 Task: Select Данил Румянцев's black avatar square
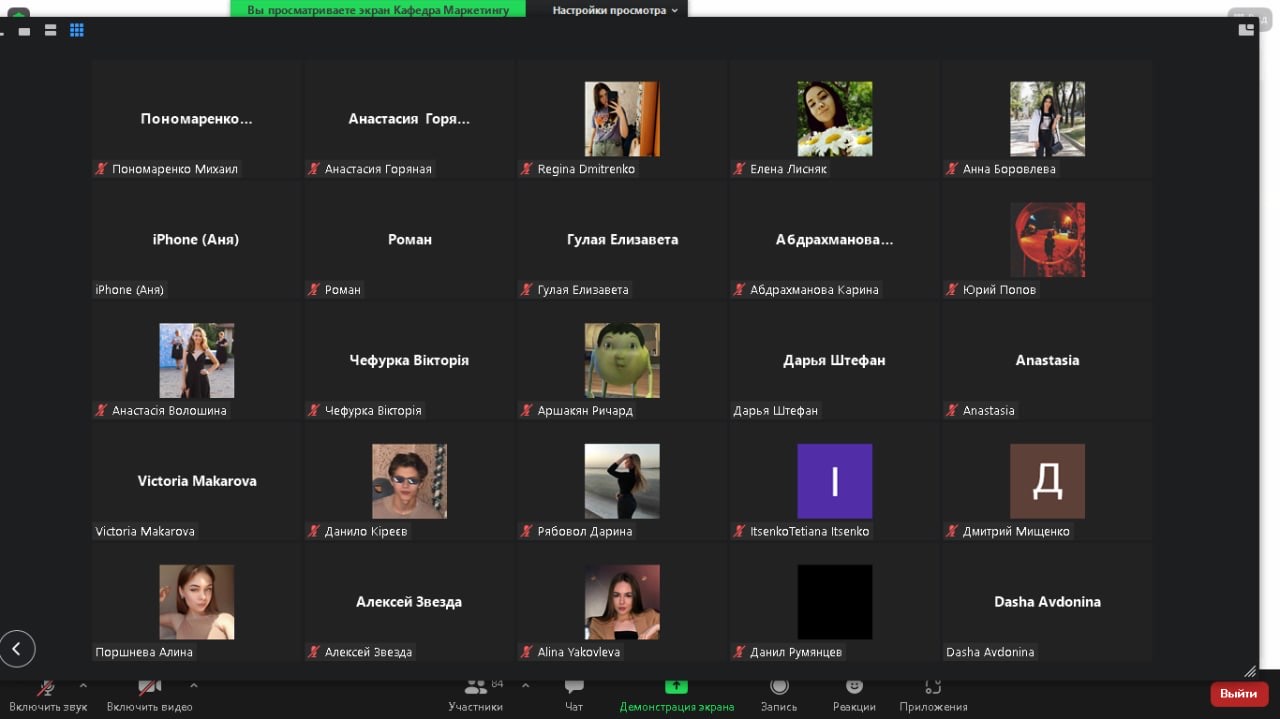pos(835,602)
